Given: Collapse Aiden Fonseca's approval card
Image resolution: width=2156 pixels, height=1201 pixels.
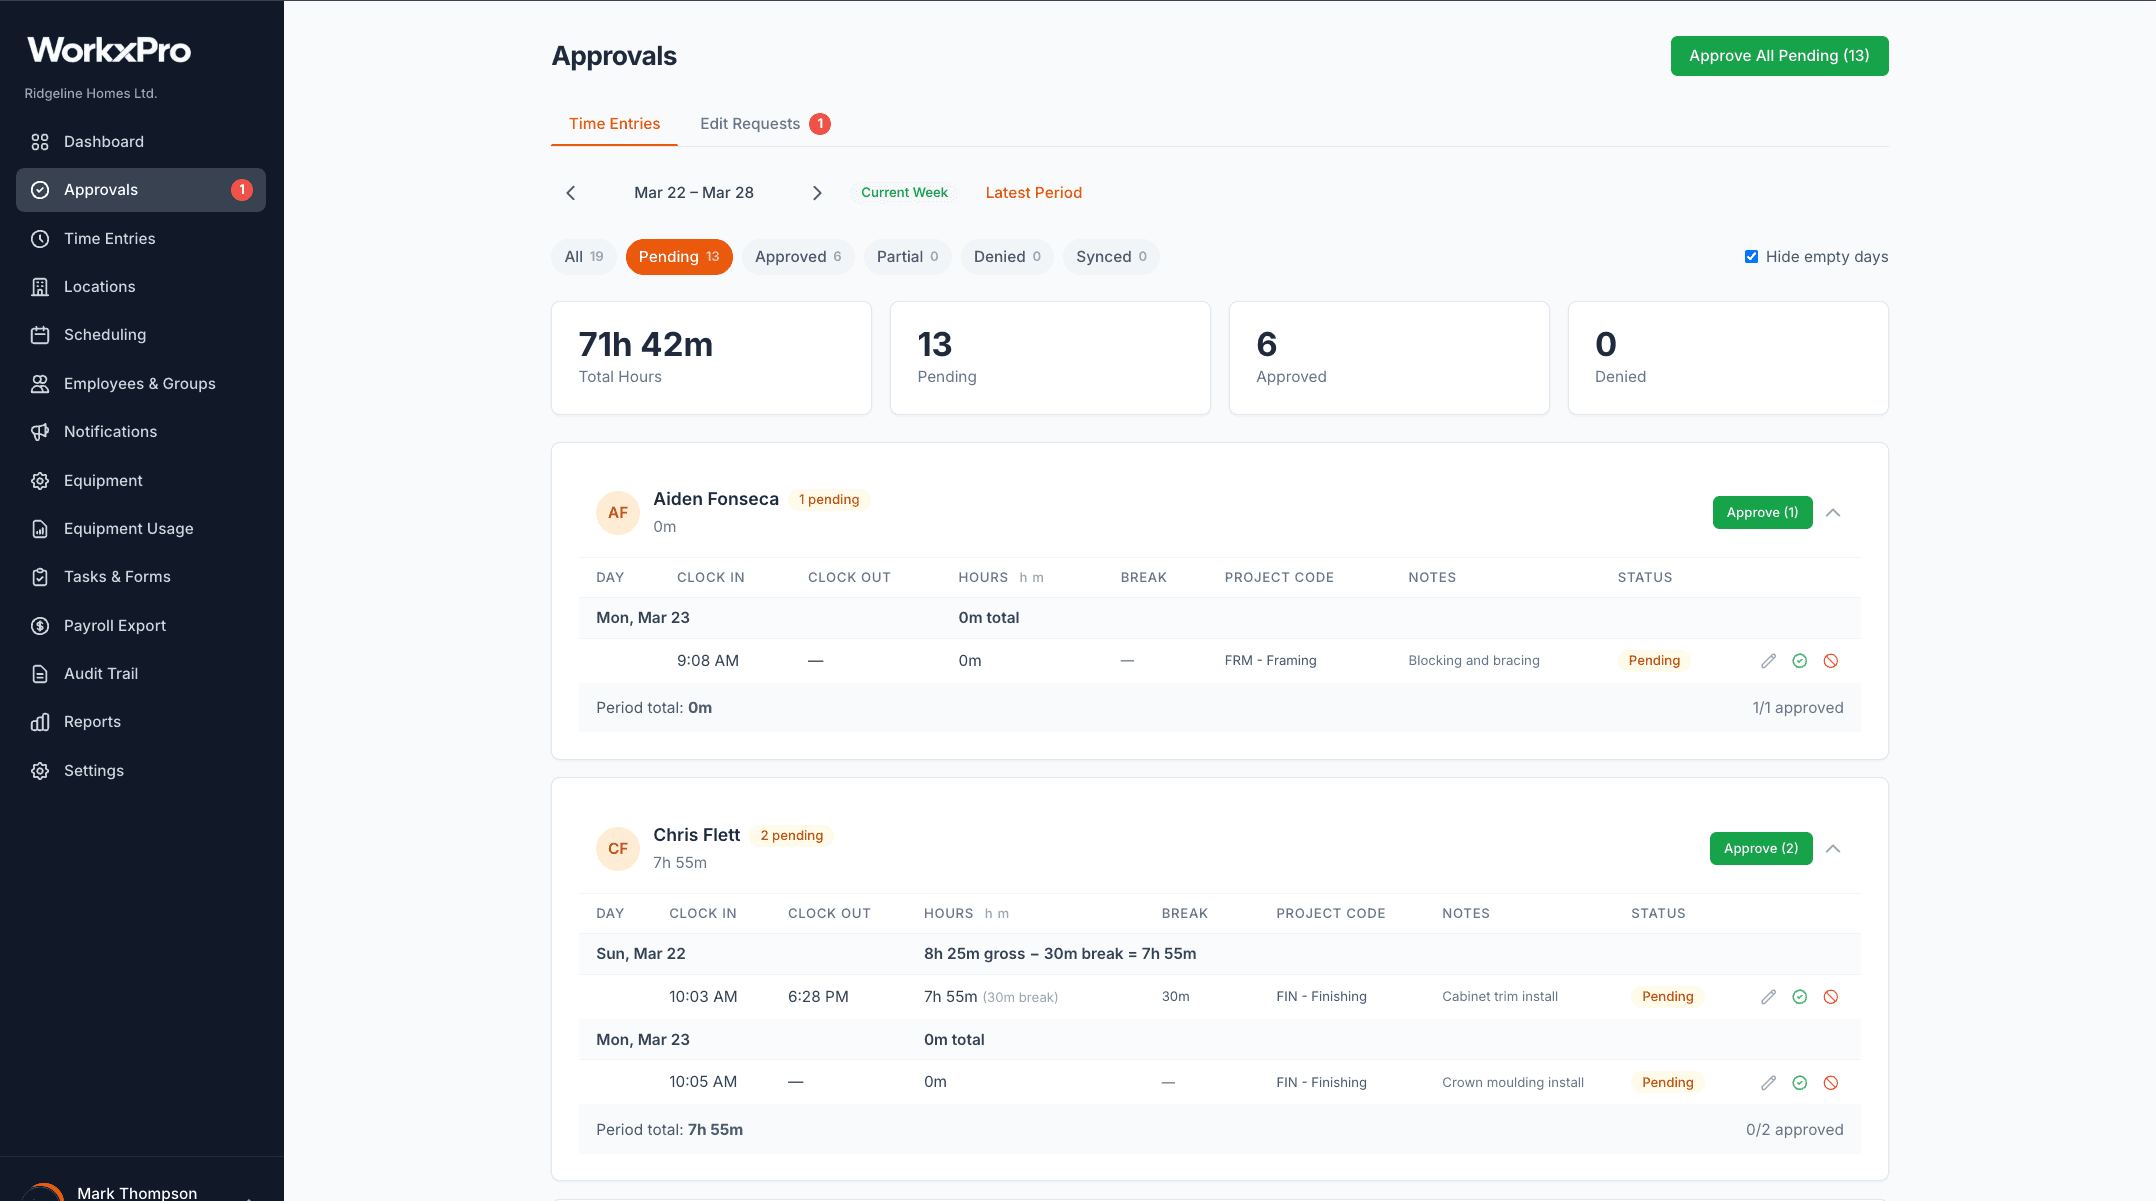Looking at the screenshot, I should point(1834,512).
